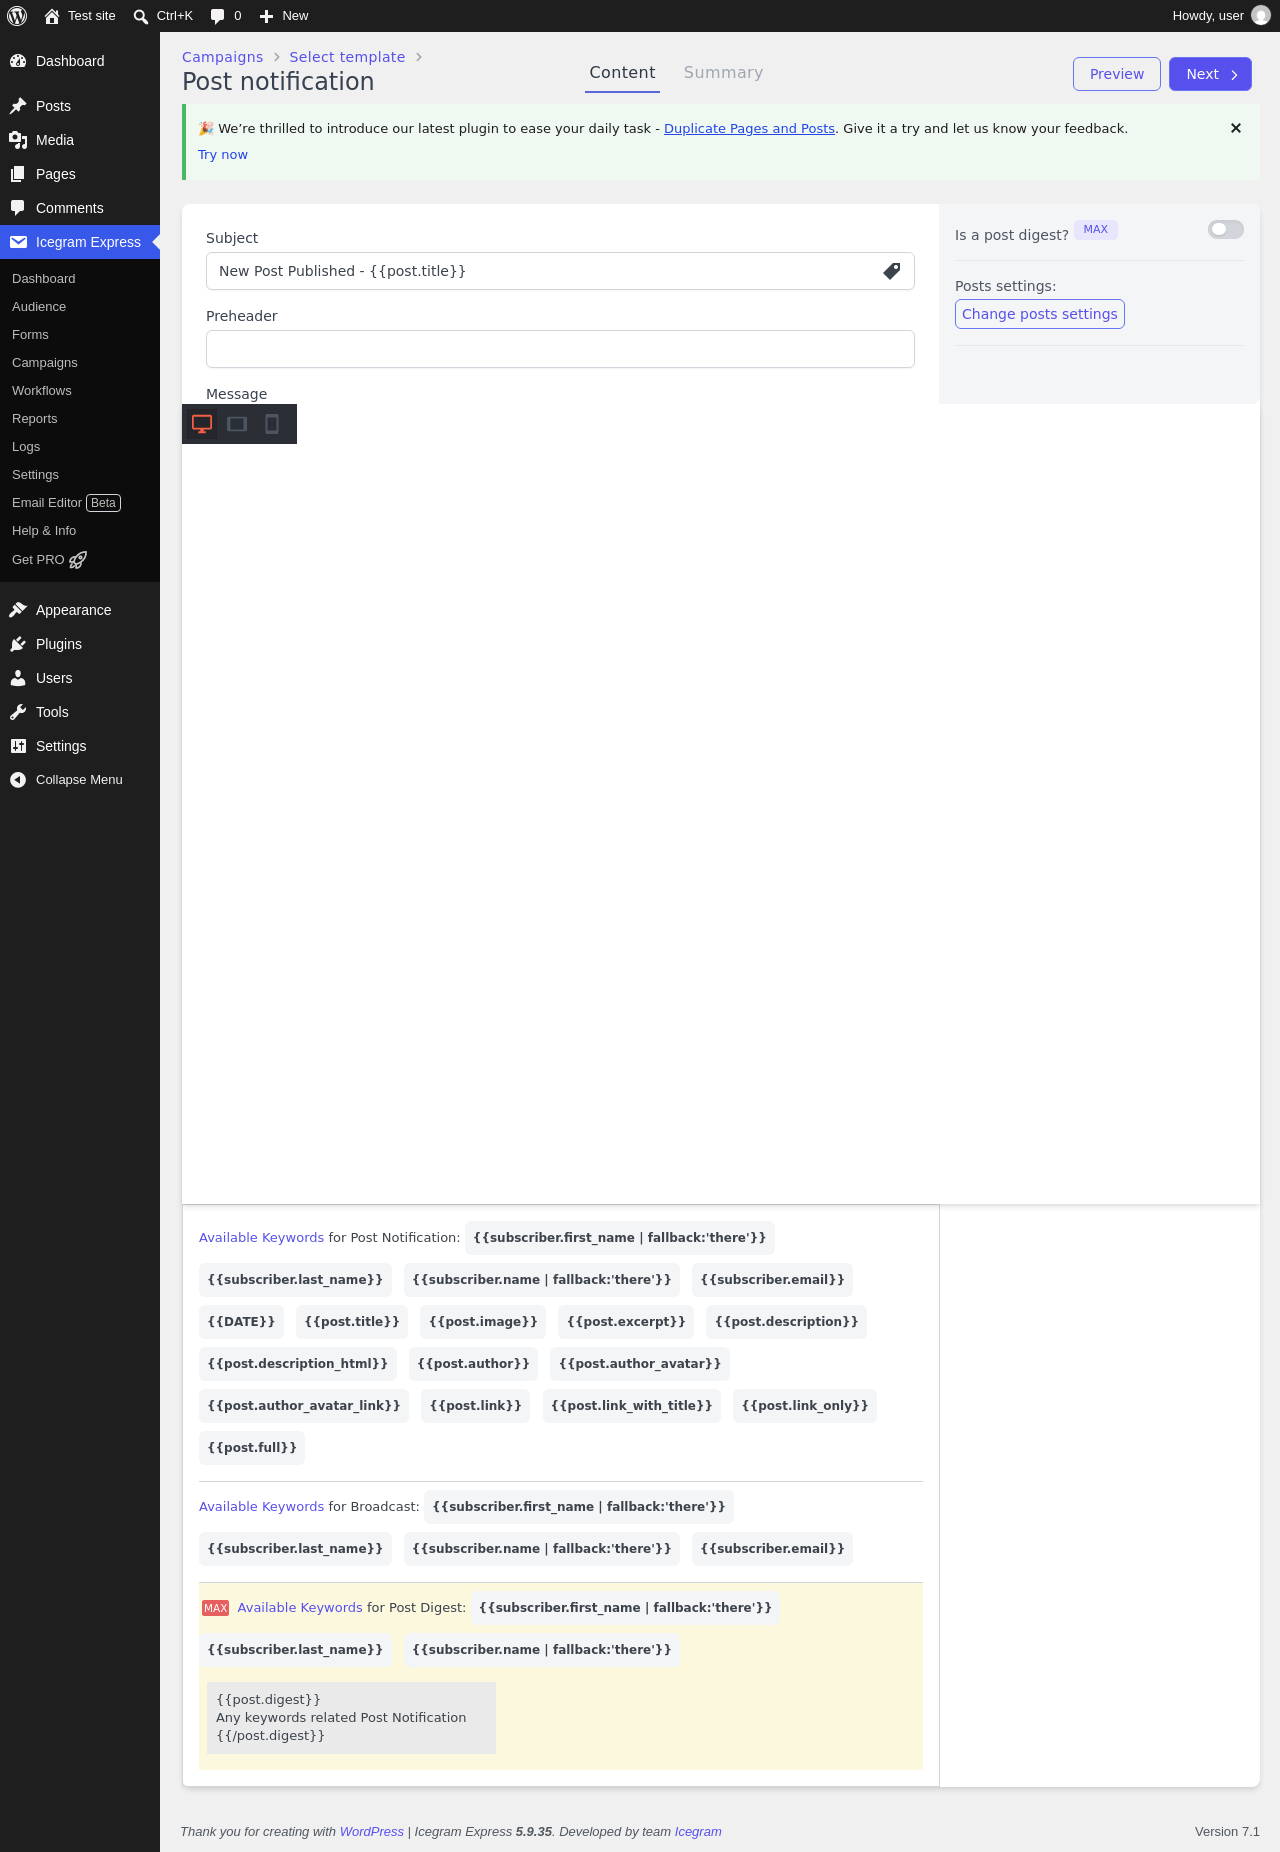The width and height of the screenshot is (1280, 1852).
Task: Go to Next step
Action: click(1210, 74)
